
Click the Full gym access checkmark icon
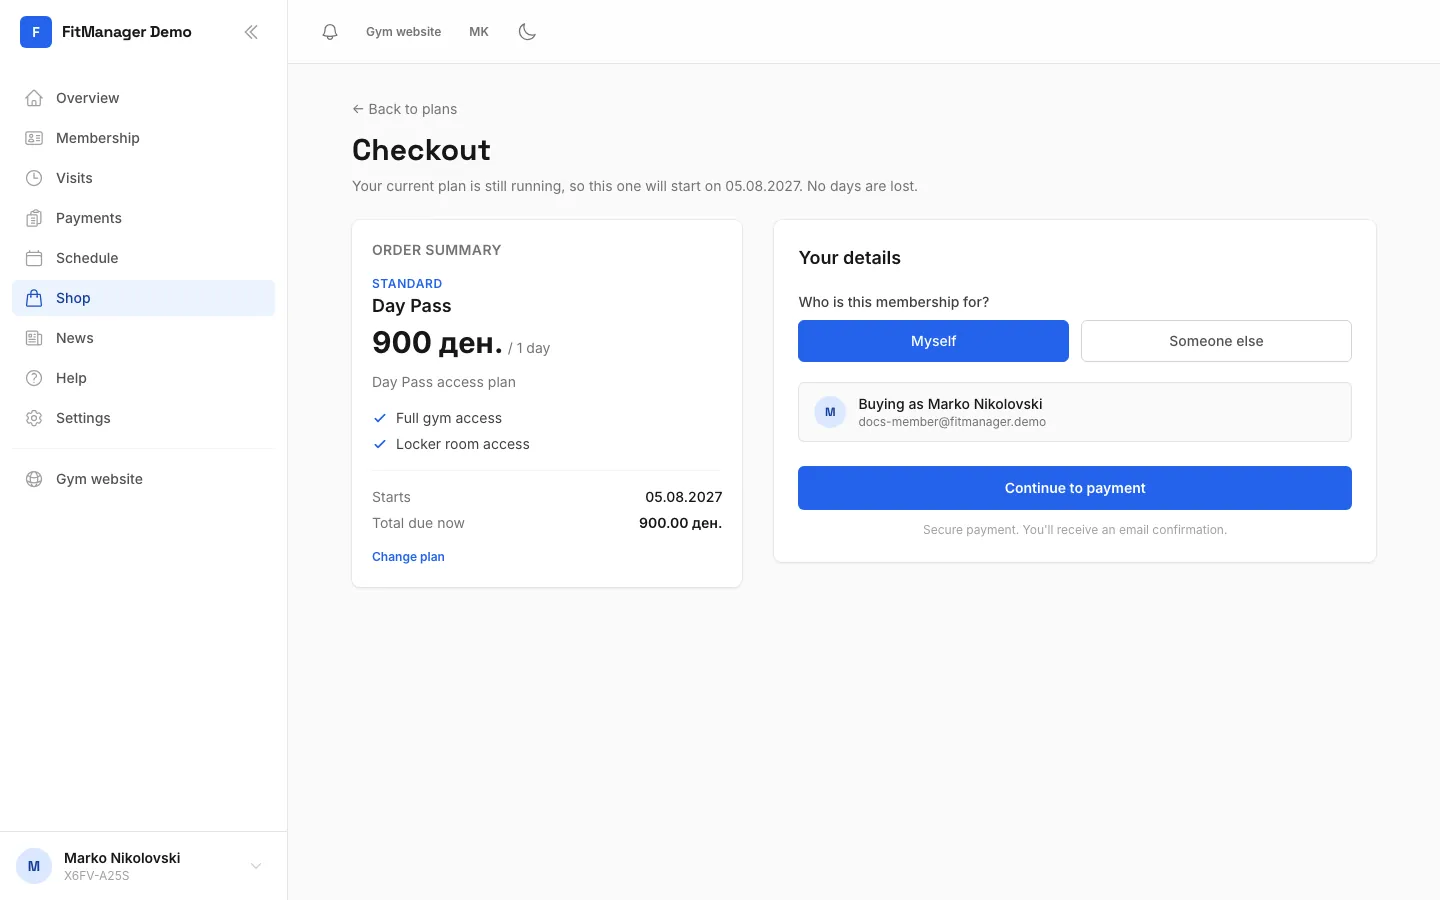tap(380, 418)
